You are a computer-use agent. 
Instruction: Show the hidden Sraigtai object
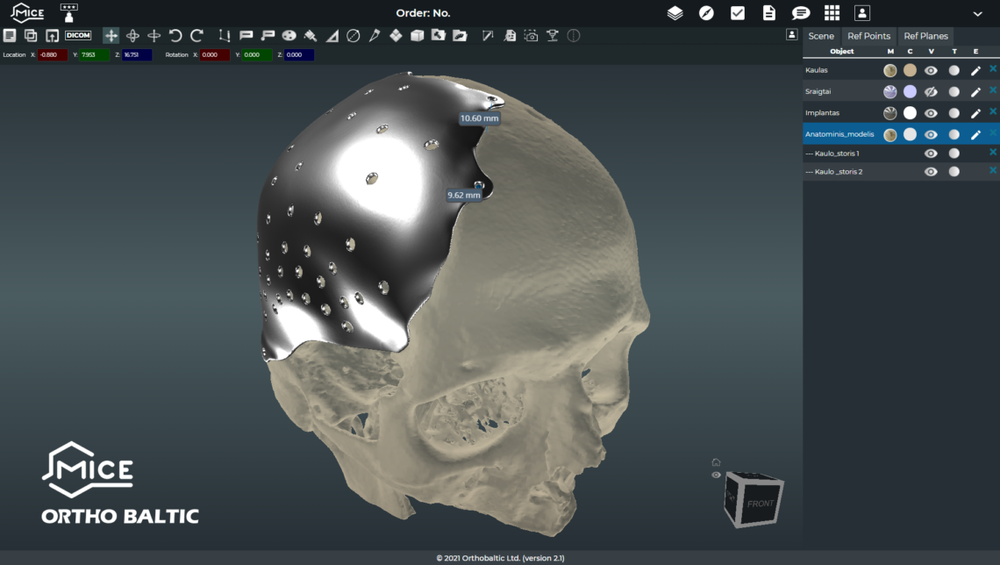931,92
